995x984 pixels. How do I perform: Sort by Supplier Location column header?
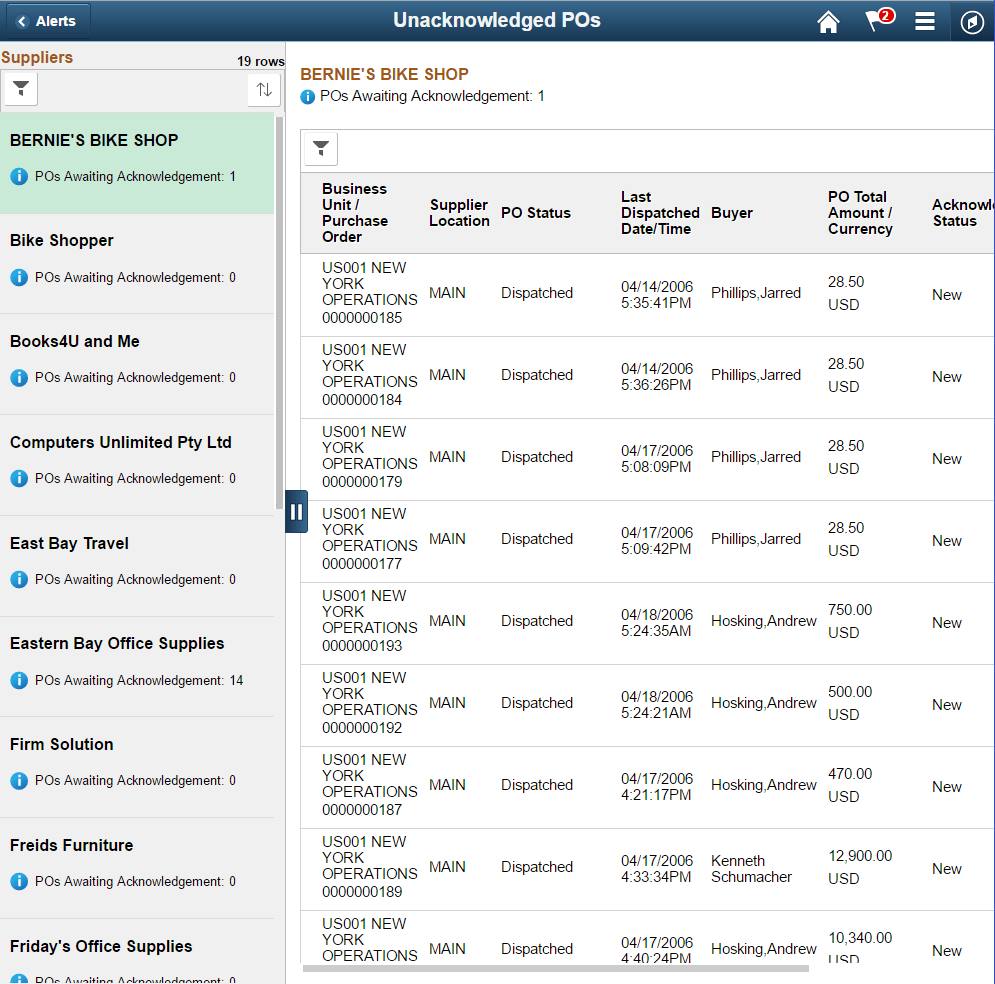coord(459,213)
